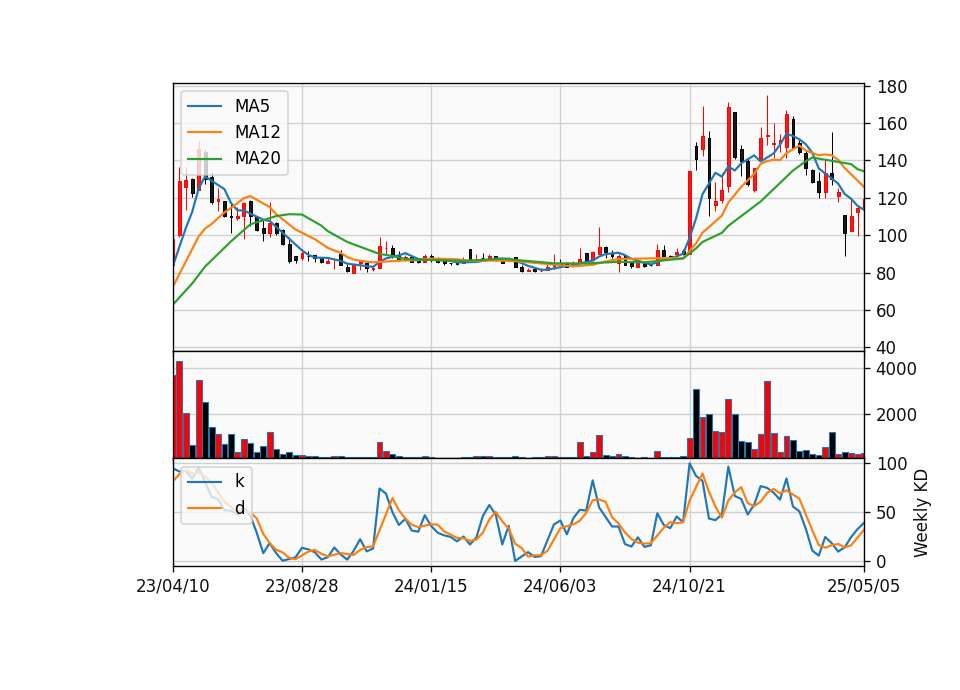Click the 2000 volume axis value
Image resolution: width=960 pixels, height=690 pixels.
[x=897, y=415]
